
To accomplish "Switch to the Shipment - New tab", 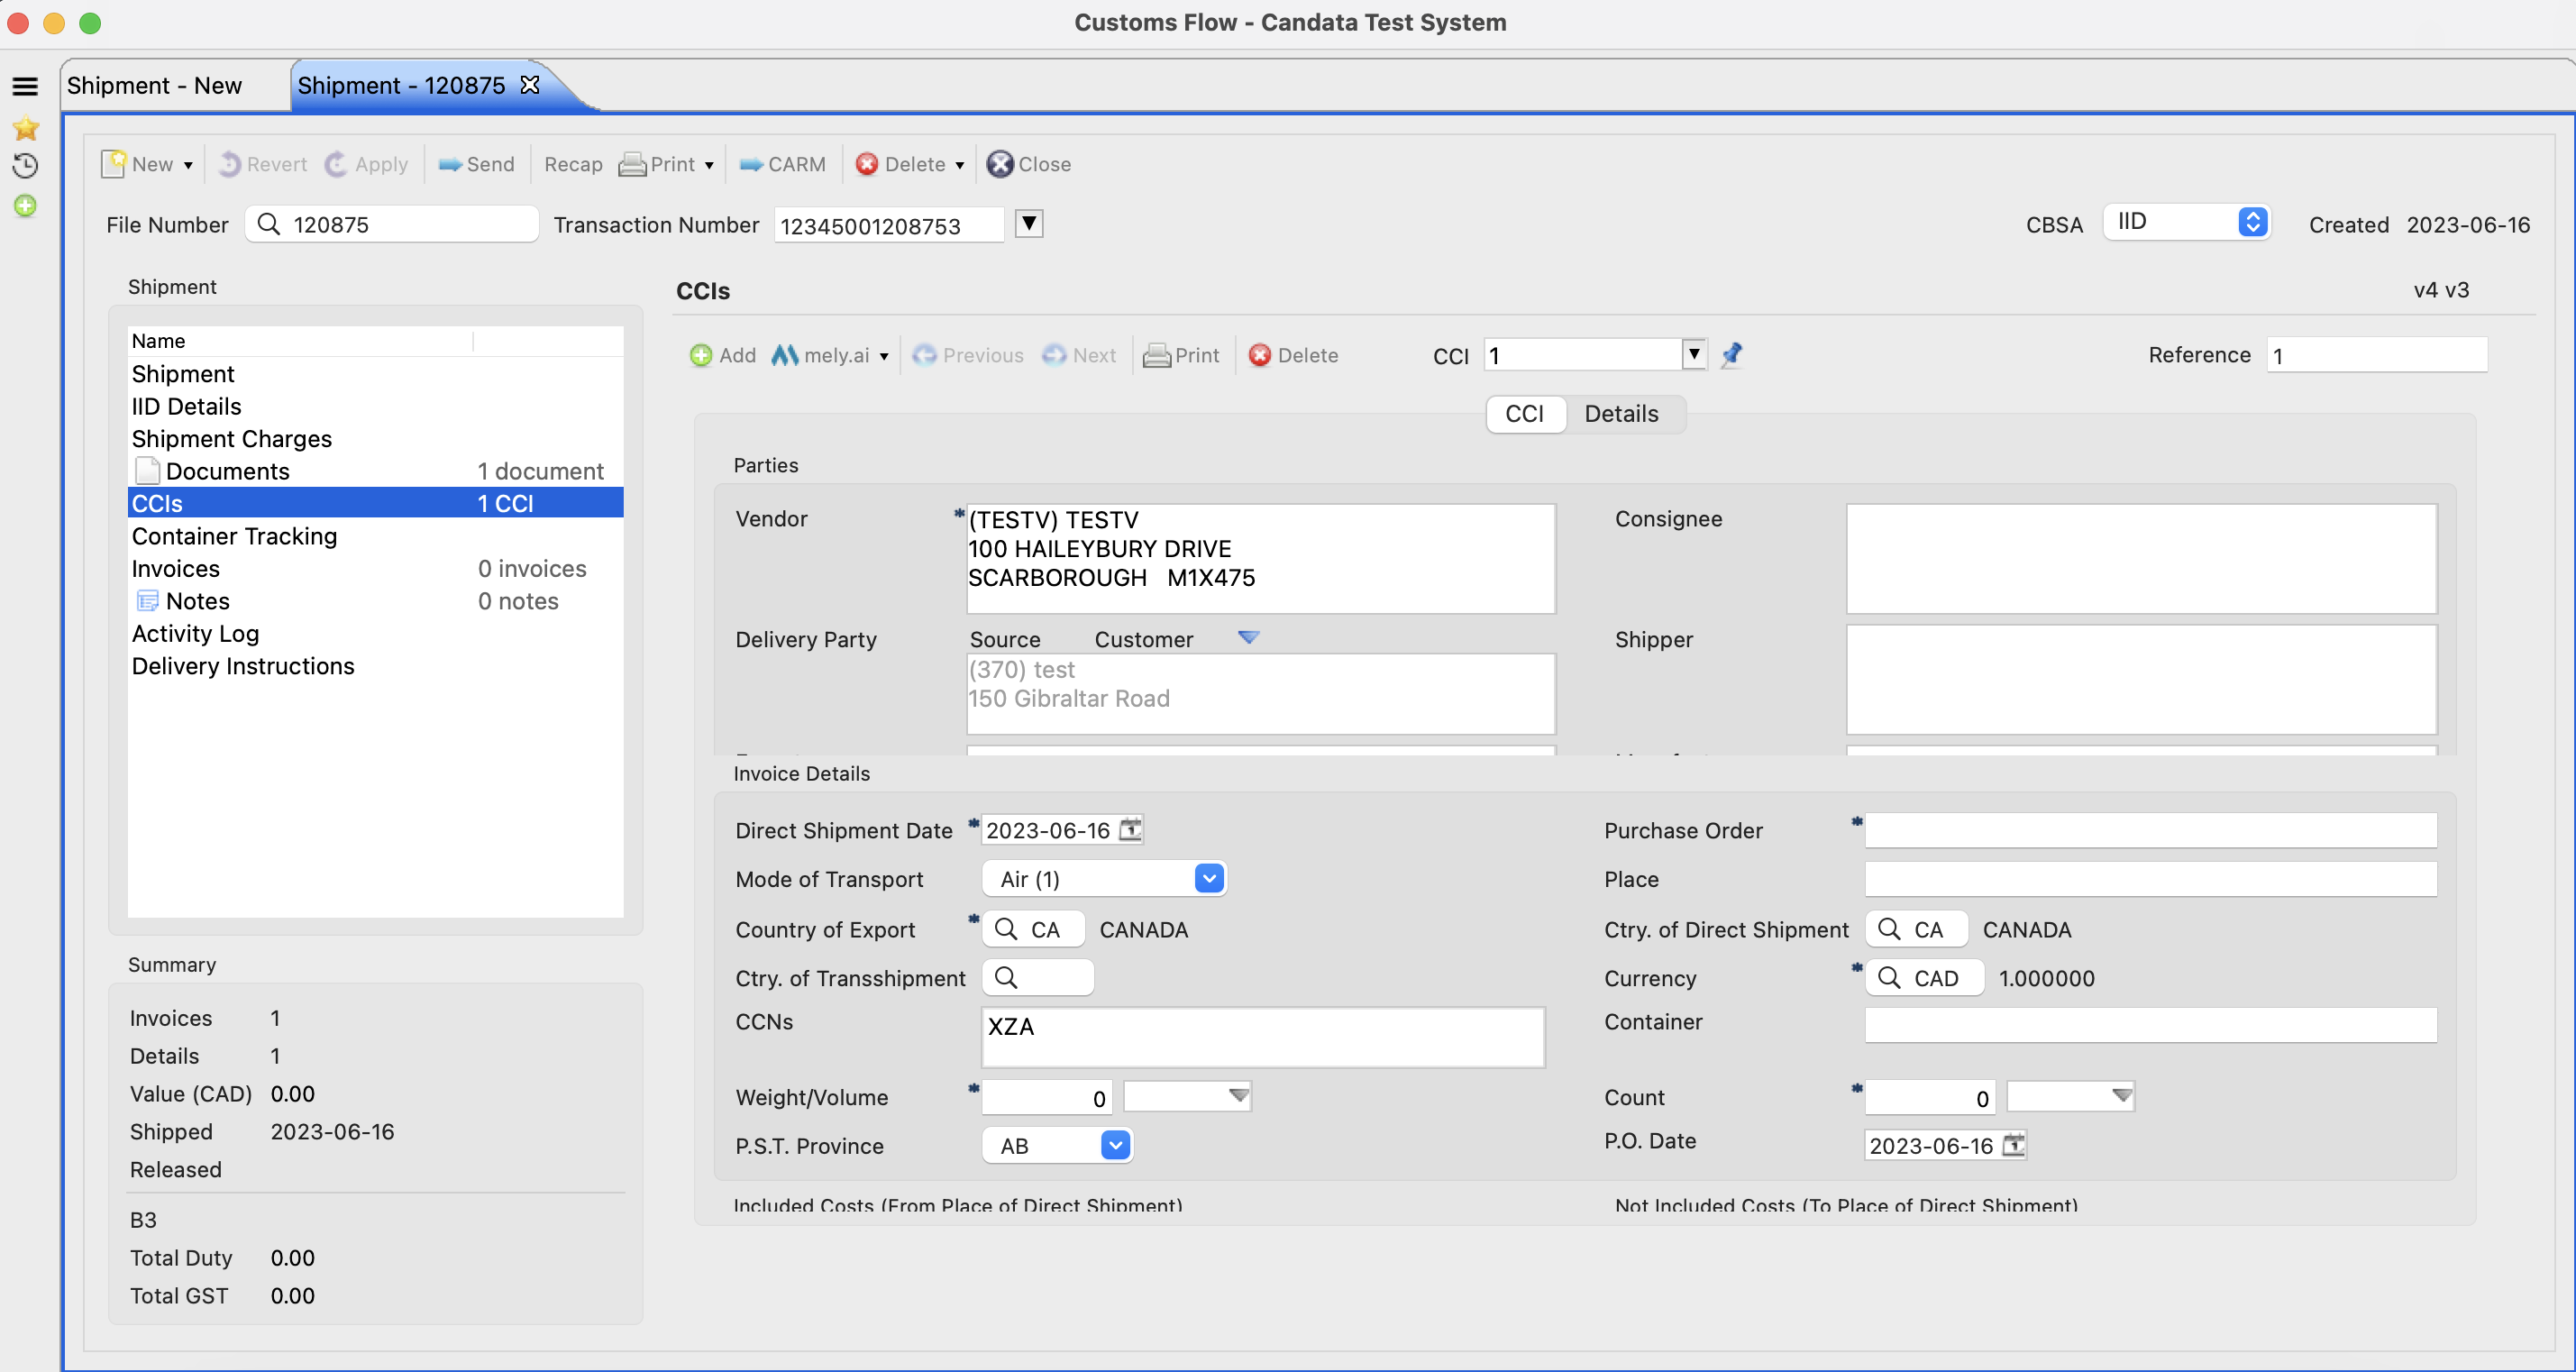I will pyautogui.click(x=155, y=85).
